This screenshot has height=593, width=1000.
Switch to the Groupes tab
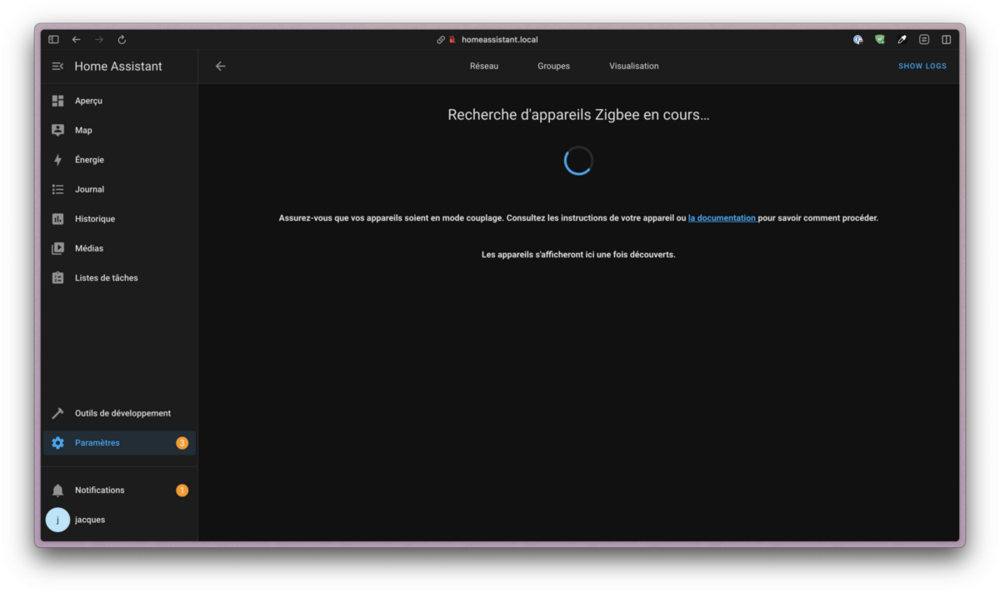pos(554,66)
